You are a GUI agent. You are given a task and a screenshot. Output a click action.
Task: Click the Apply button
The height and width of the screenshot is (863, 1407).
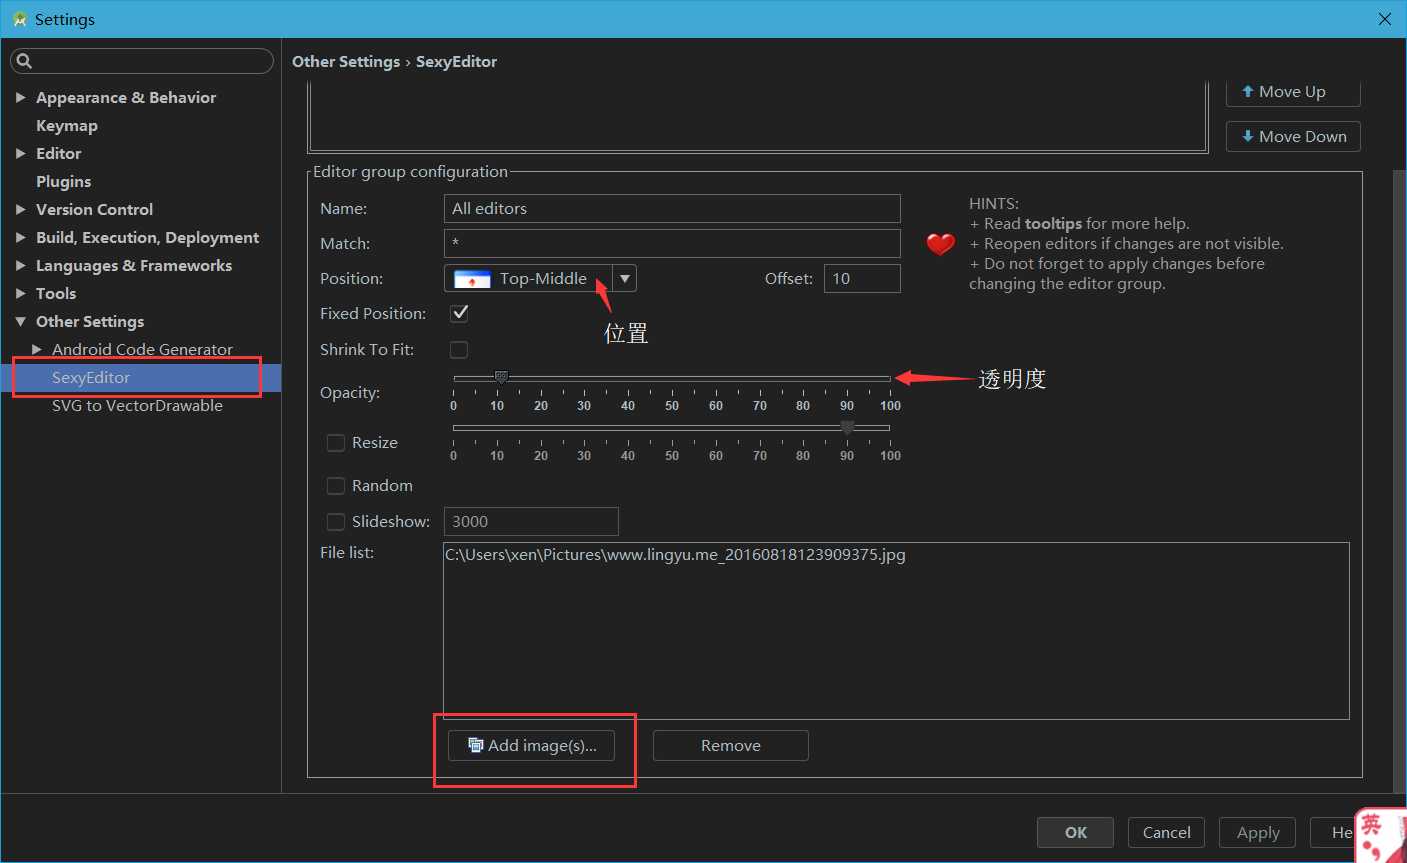coord(1258,832)
